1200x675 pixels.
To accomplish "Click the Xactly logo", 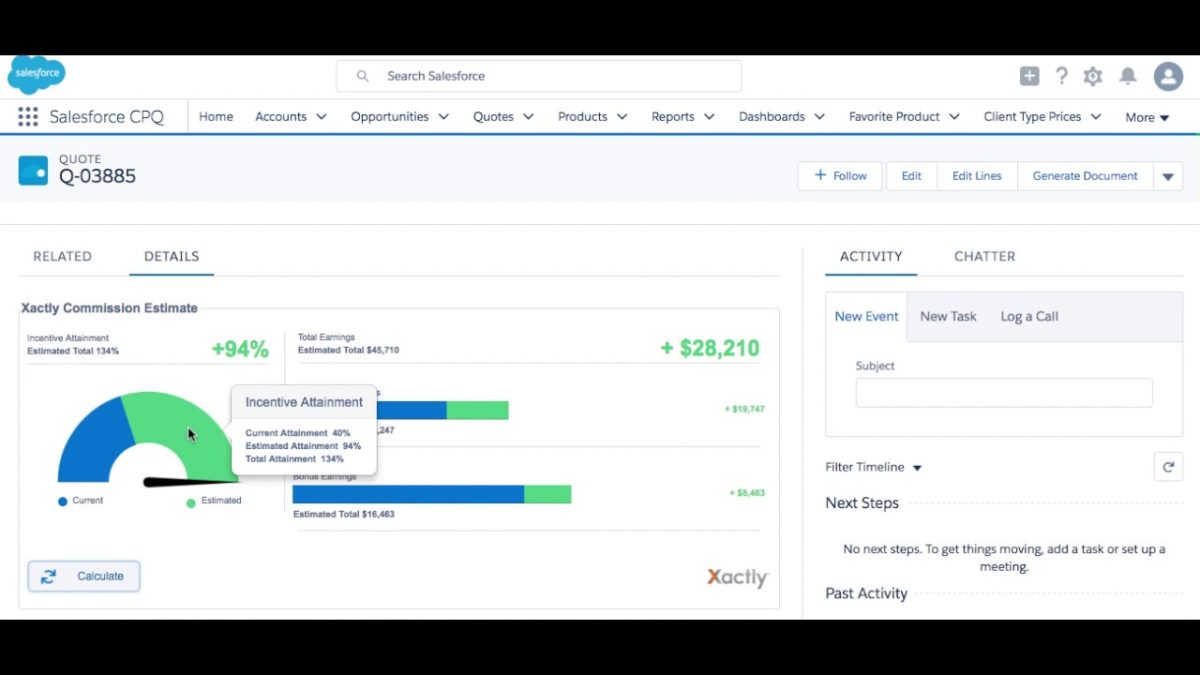I will coord(737,577).
